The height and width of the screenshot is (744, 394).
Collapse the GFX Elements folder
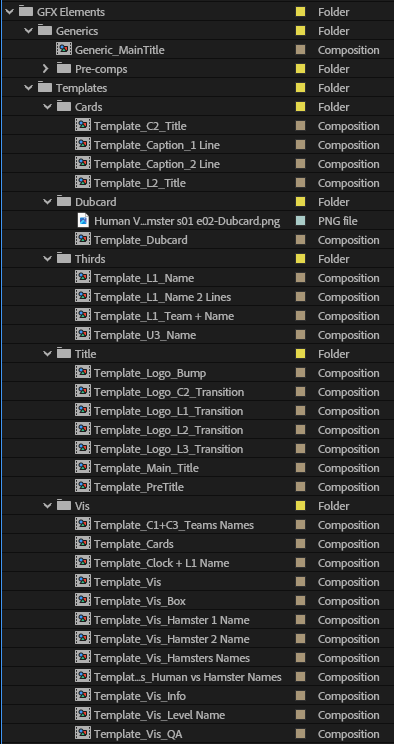[x=9, y=12]
